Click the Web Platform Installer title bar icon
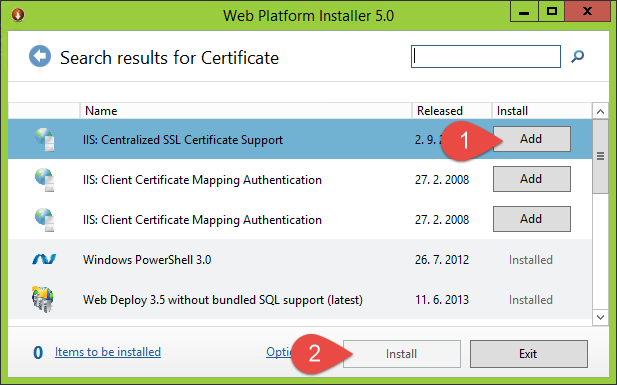 pos(18,15)
